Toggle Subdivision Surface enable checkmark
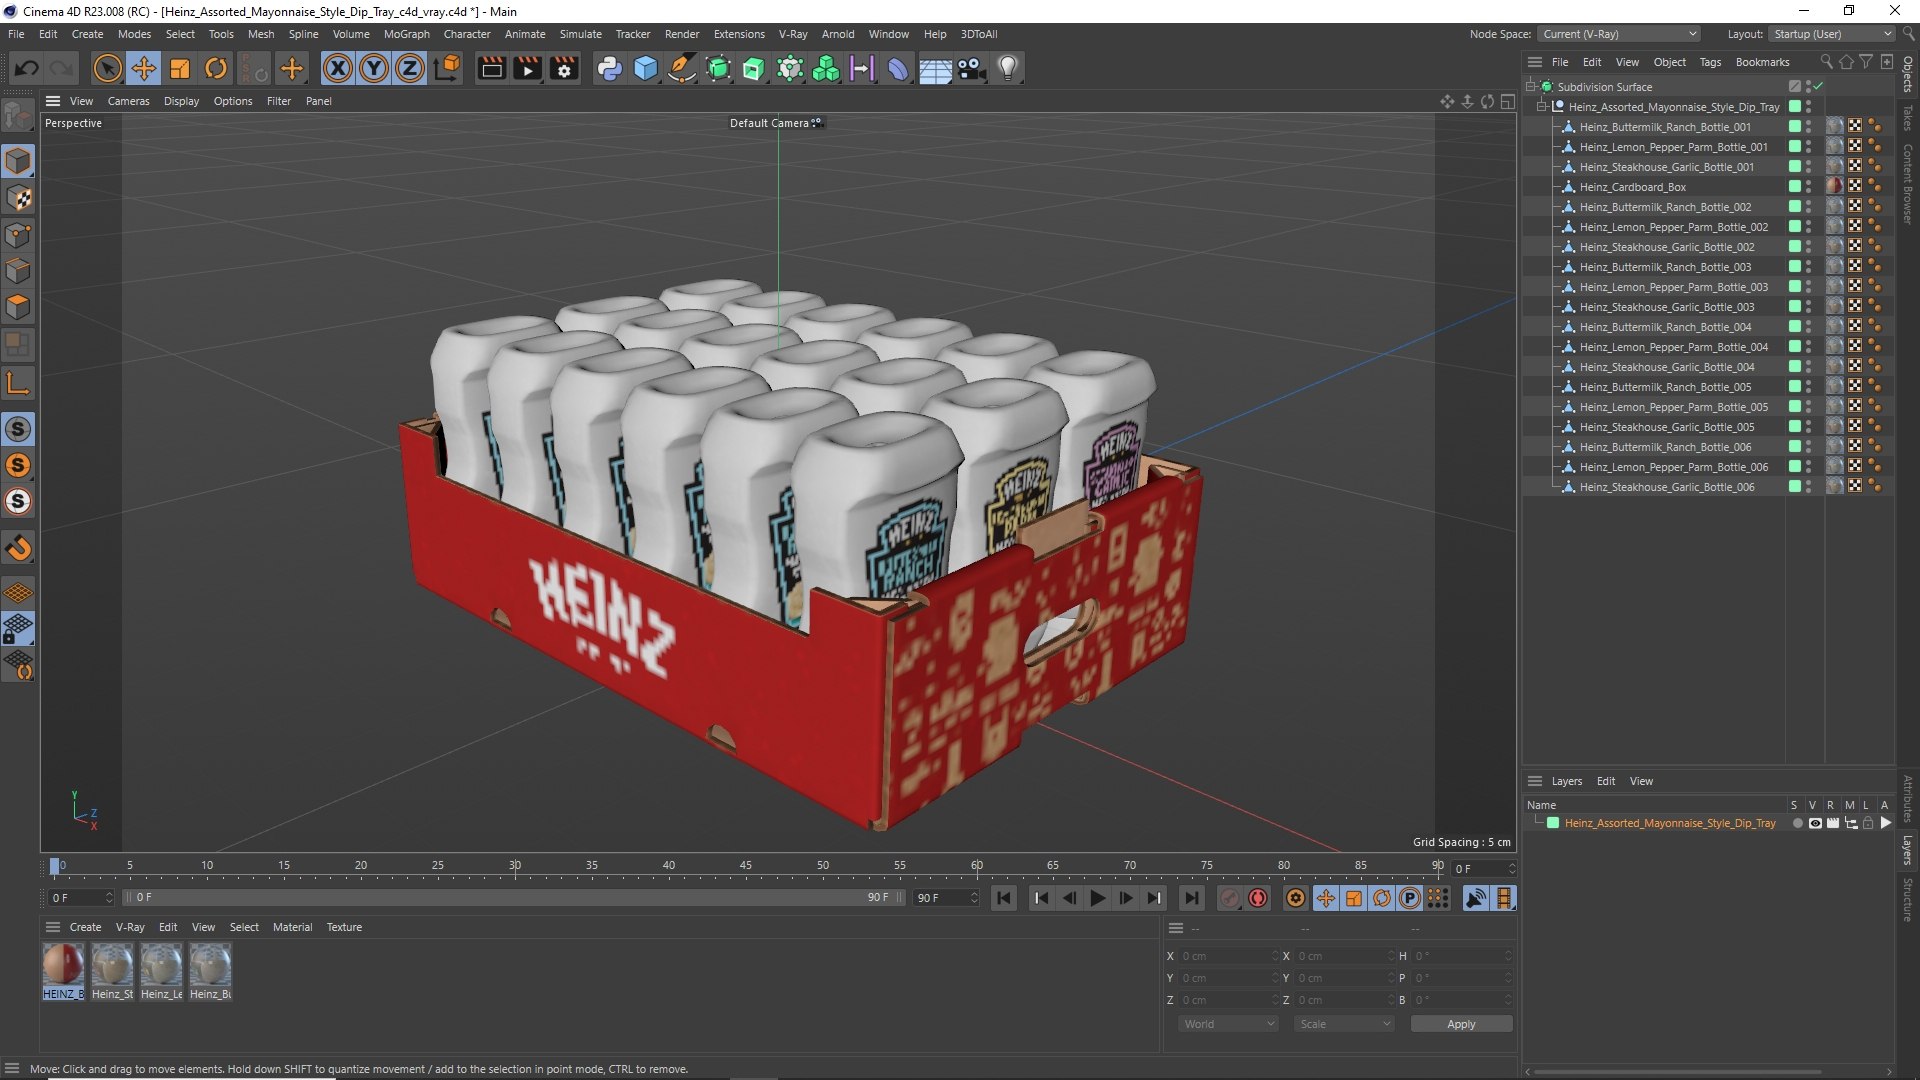Screen dimensions: 1920x1080 click(x=1818, y=87)
